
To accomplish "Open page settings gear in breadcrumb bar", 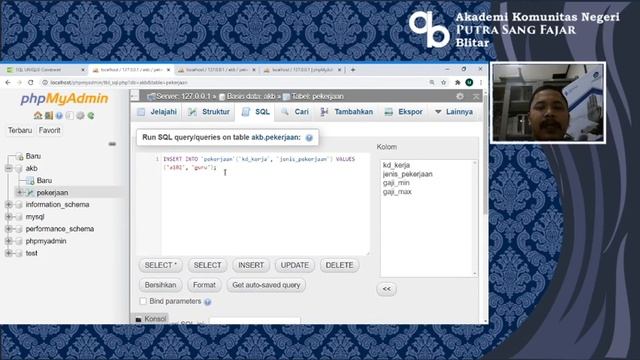I will (460, 96).
